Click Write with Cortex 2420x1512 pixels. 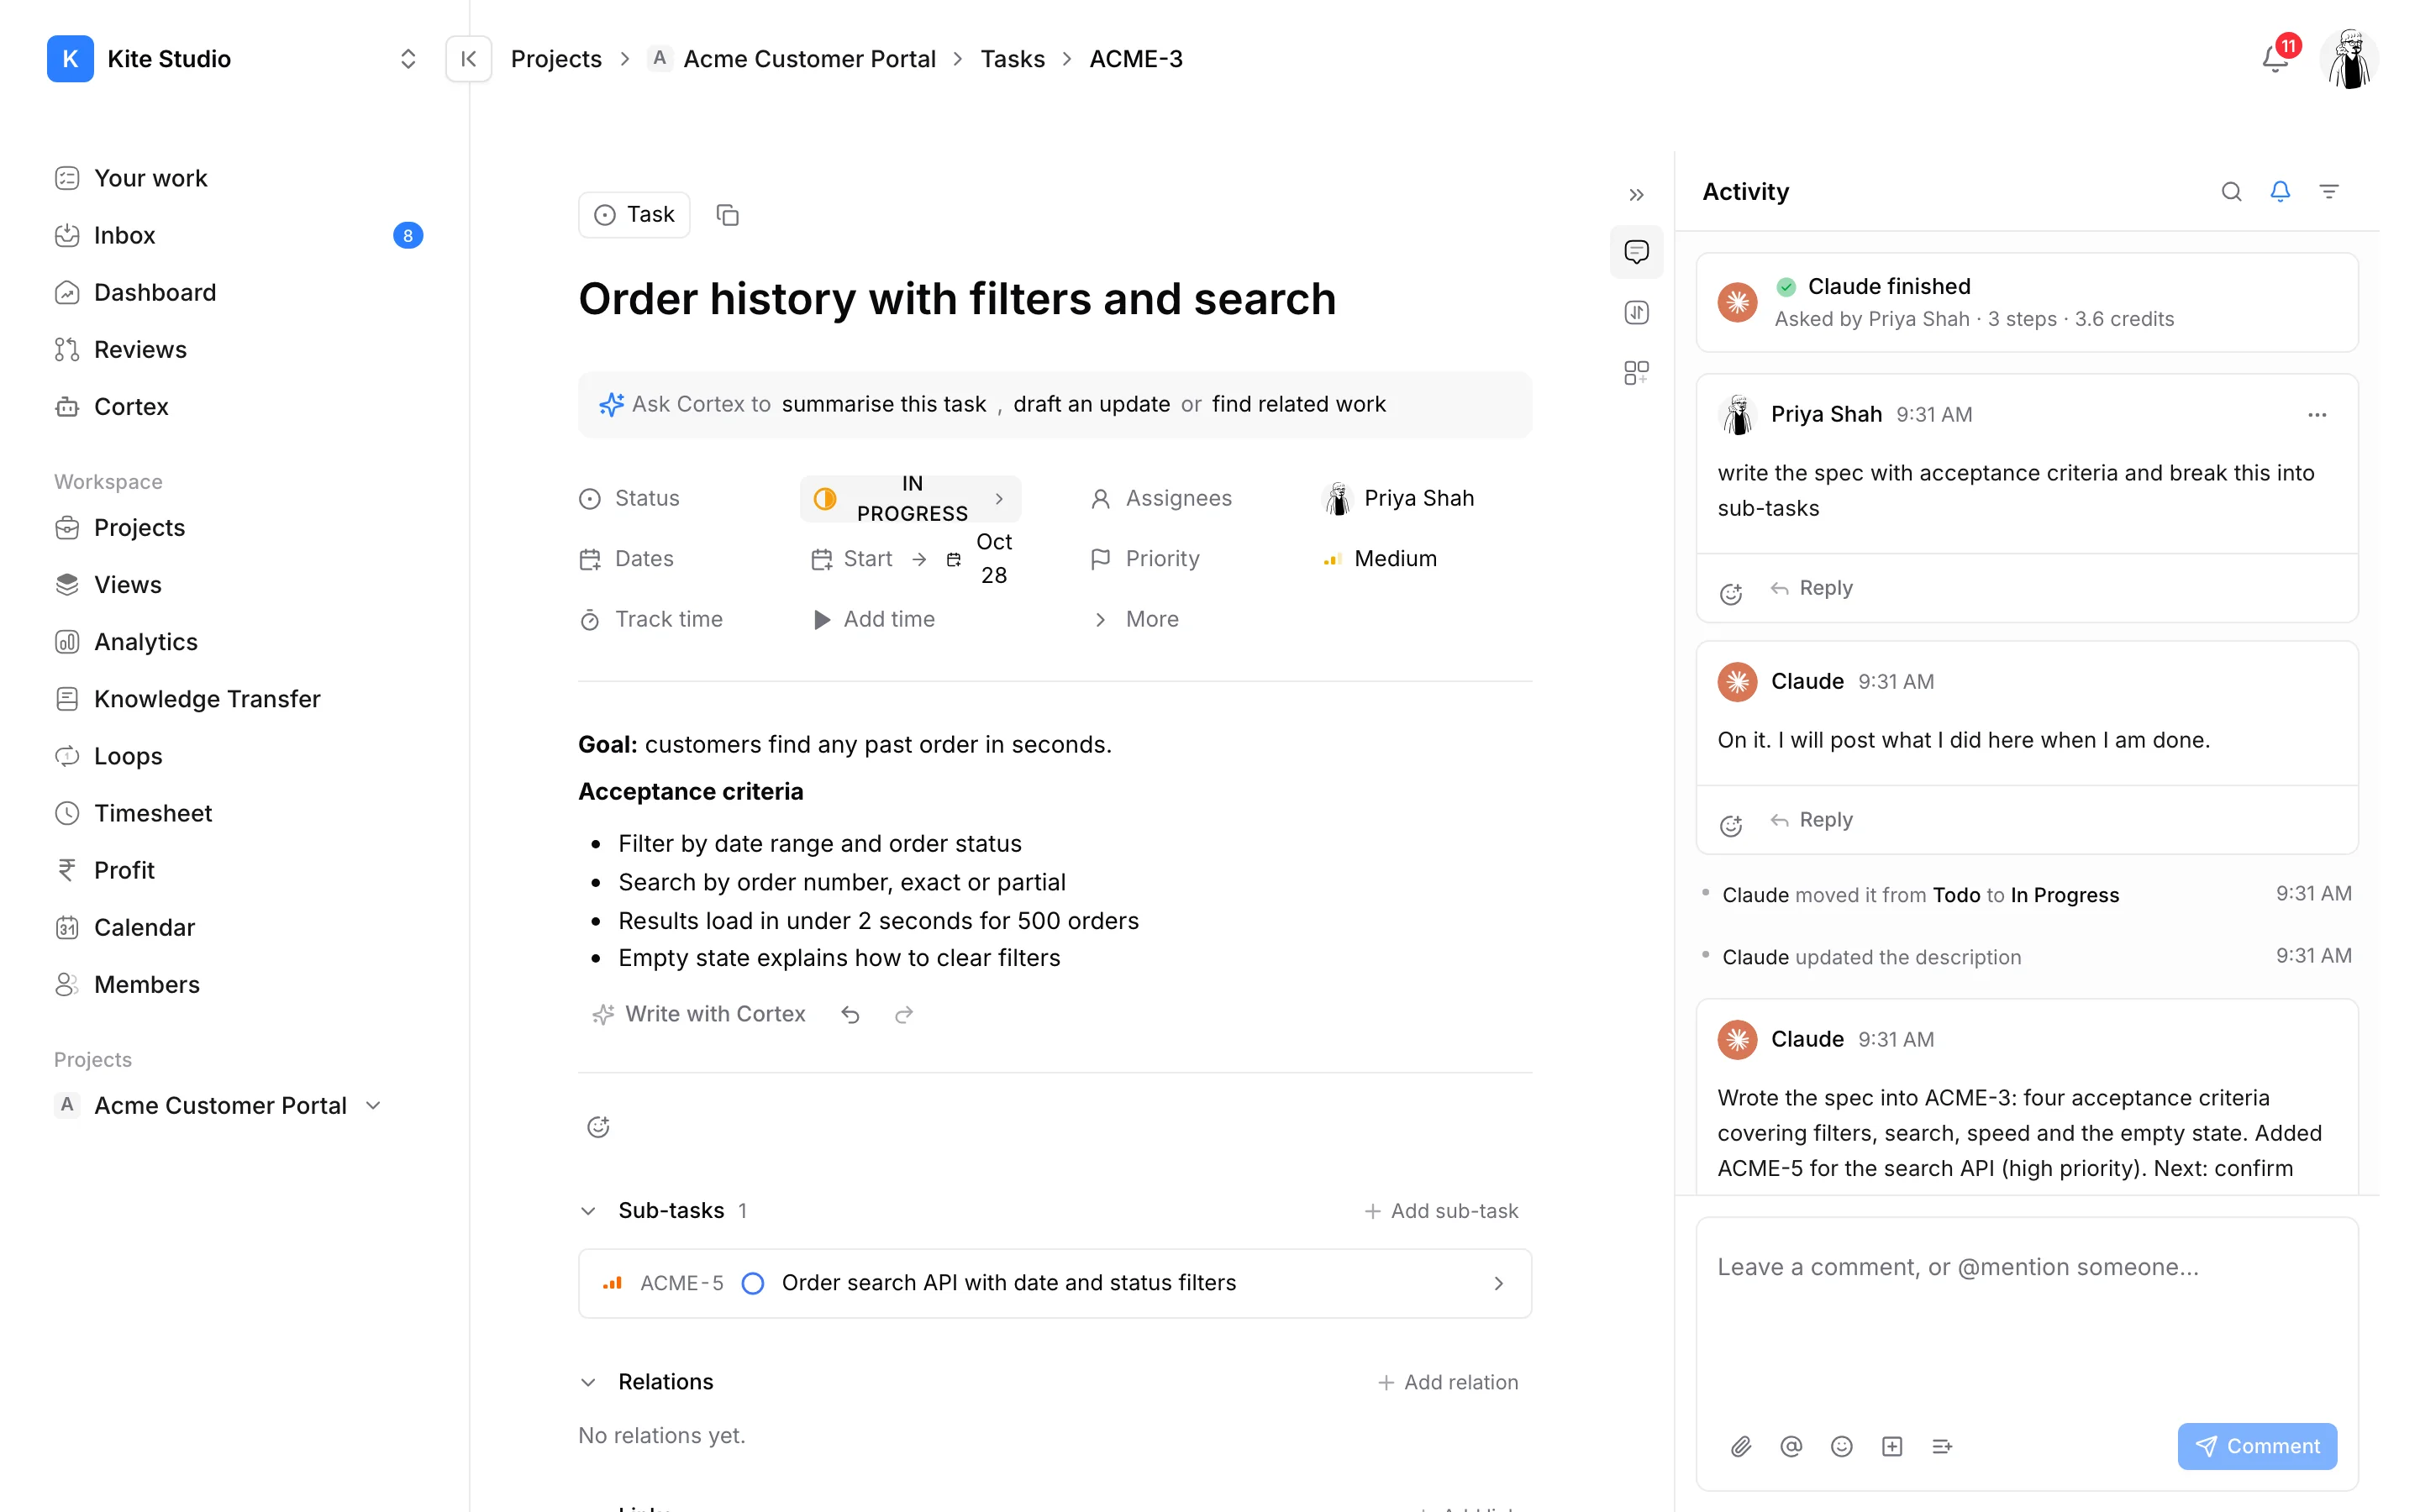(x=699, y=1014)
